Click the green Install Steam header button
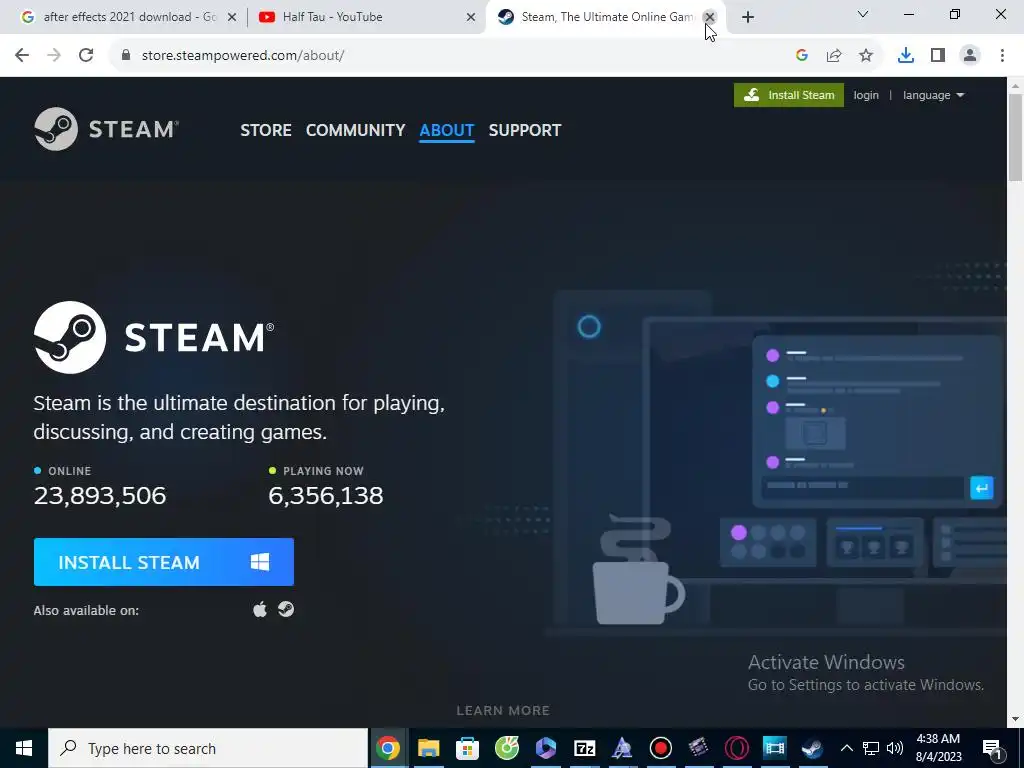Screen dimensions: 1024x768 [x=788, y=95]
